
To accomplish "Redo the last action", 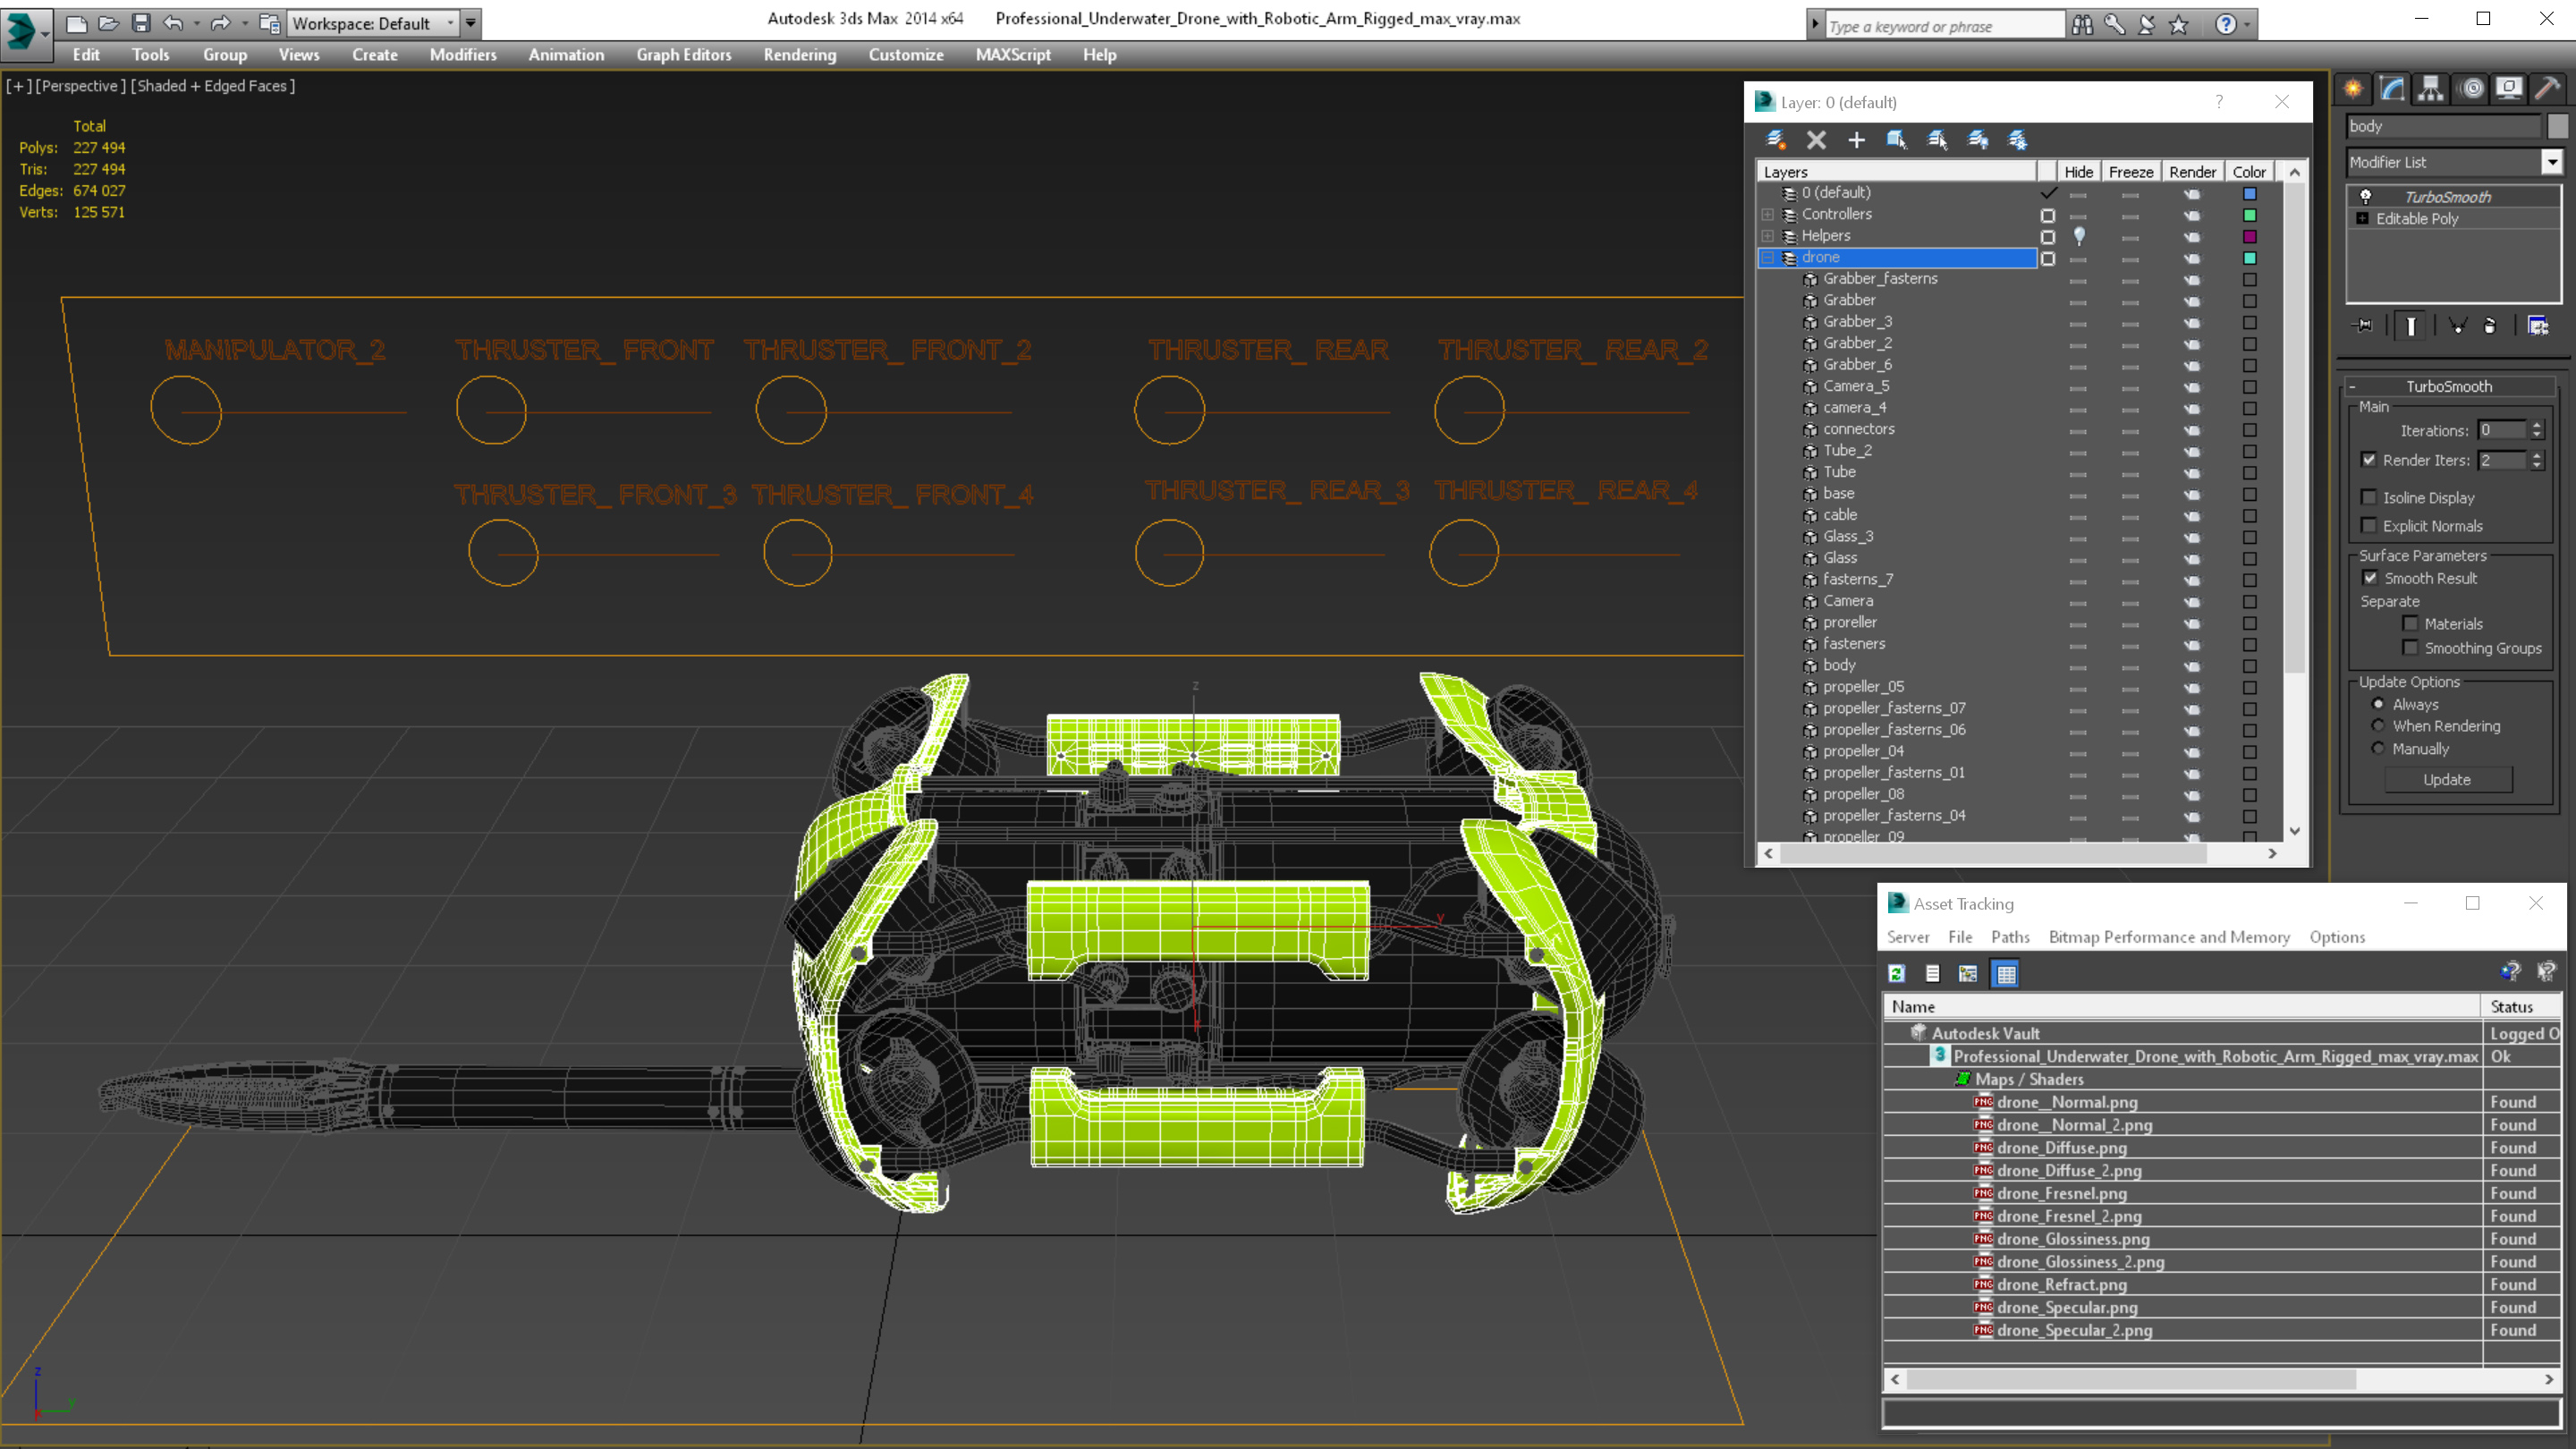I will (x=221, y=23).
